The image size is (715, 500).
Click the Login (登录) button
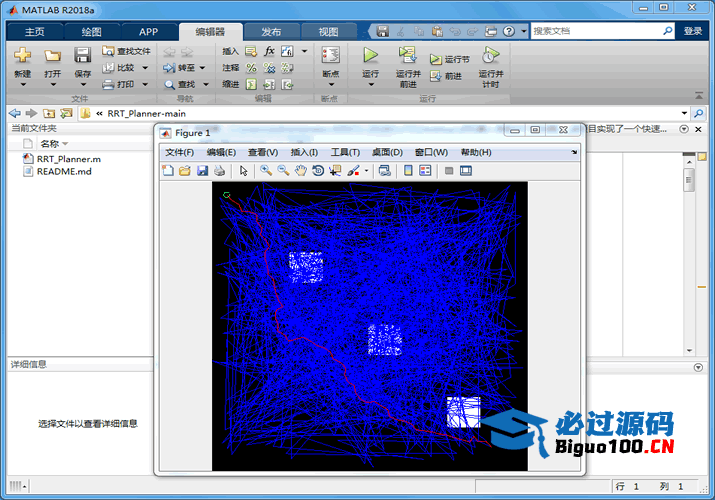pyautogui.click(x=693, y=31)
